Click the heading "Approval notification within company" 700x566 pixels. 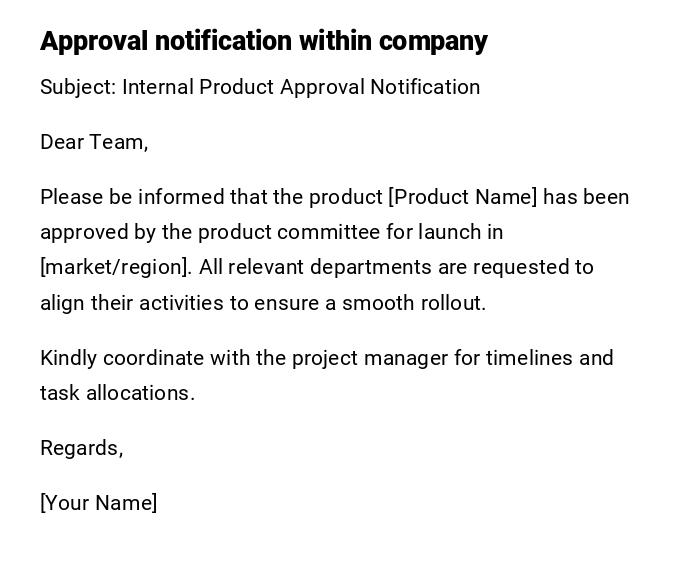[264, 41]
